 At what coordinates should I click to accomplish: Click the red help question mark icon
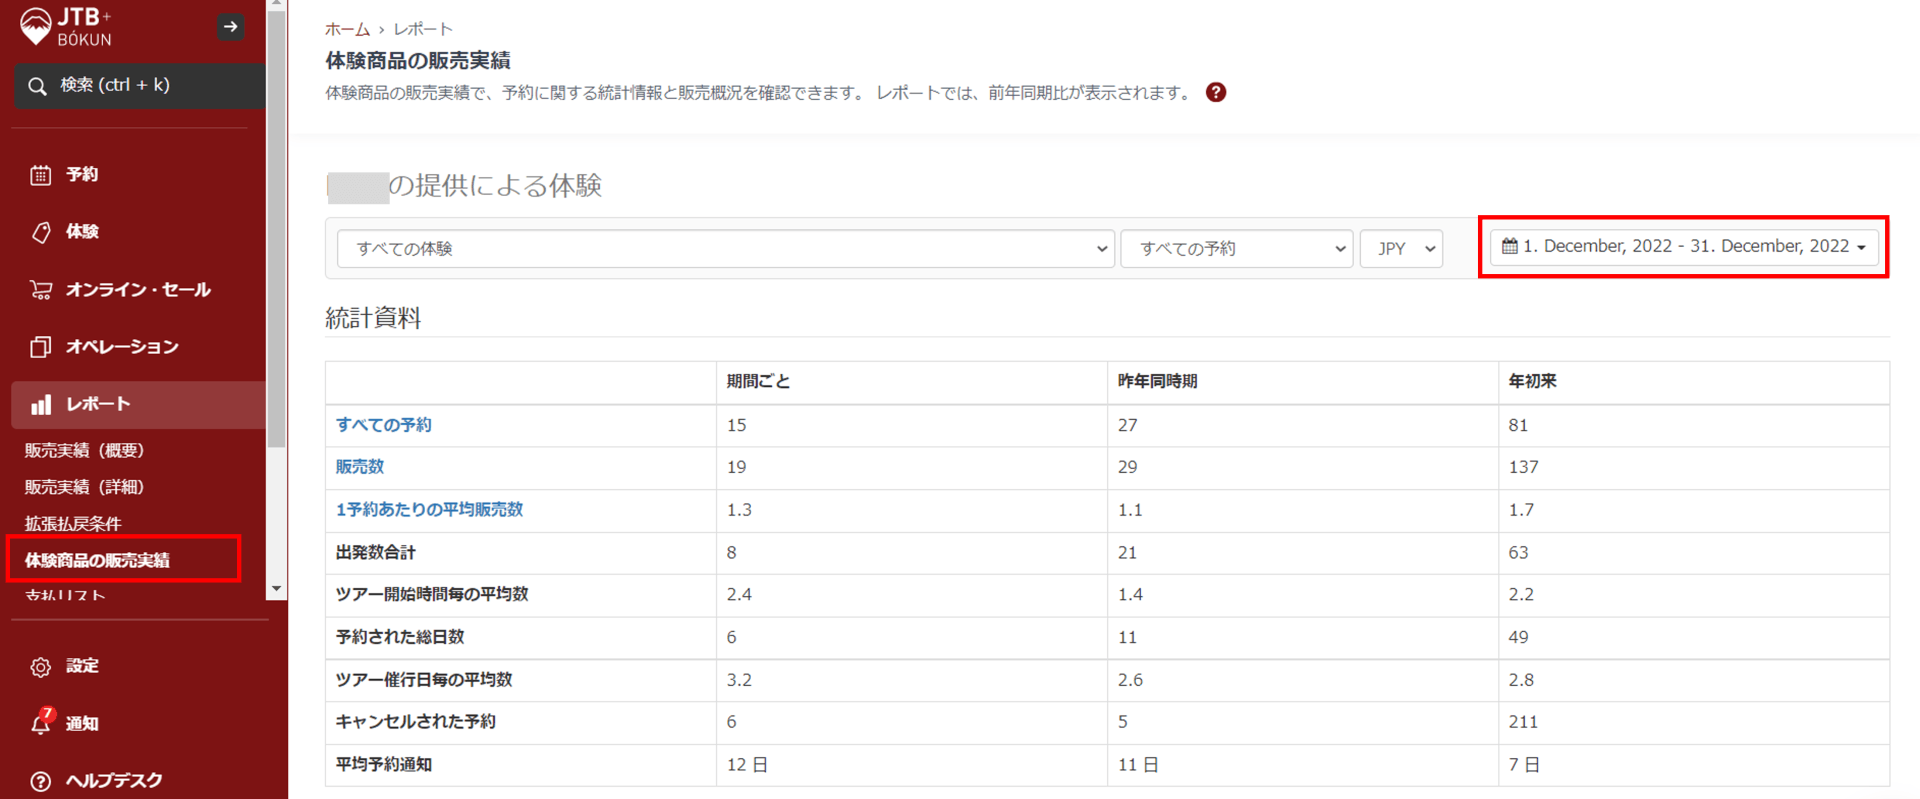[1215, 93]
